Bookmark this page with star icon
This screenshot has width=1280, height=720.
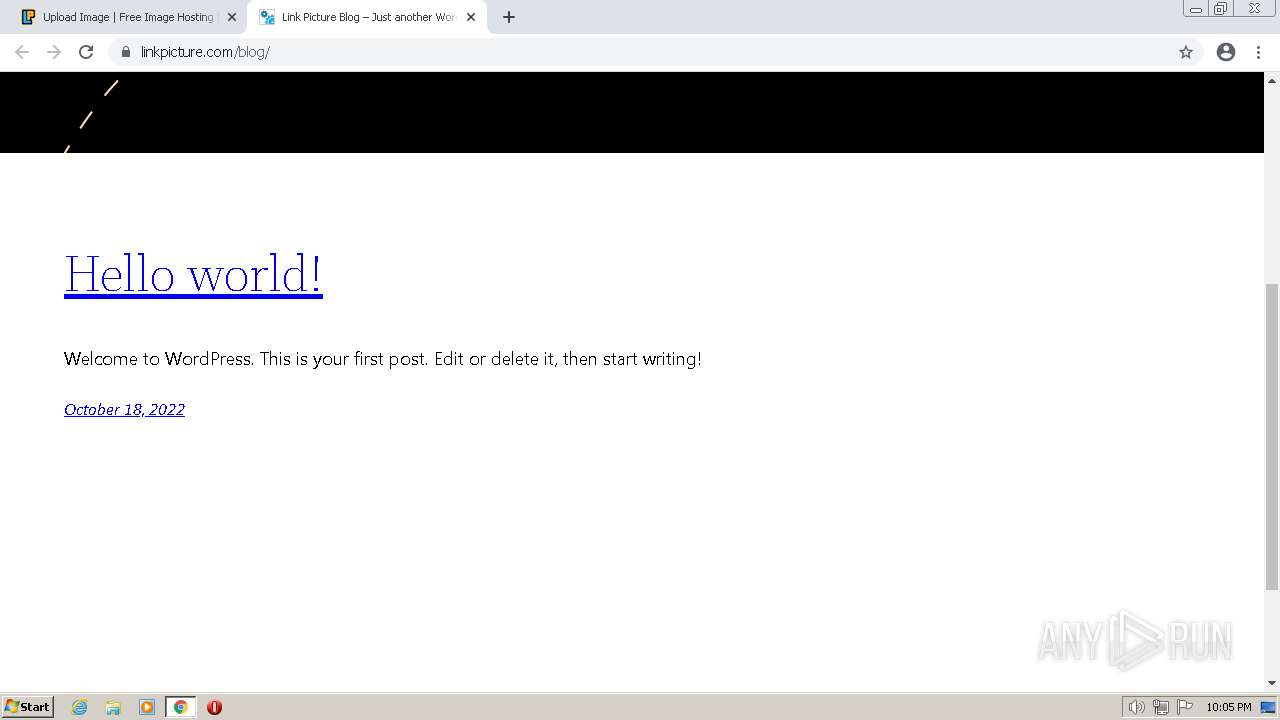(1186, 52)
